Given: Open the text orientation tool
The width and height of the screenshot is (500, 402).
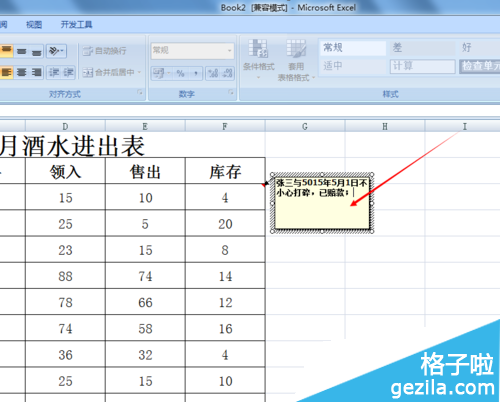Looking at the screenshot, I should [56, 51].
